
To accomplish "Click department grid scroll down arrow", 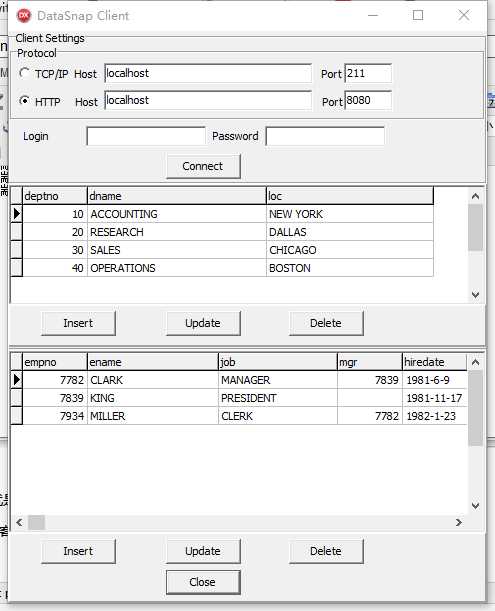I will pyautogui.click(x=475, y=295).
